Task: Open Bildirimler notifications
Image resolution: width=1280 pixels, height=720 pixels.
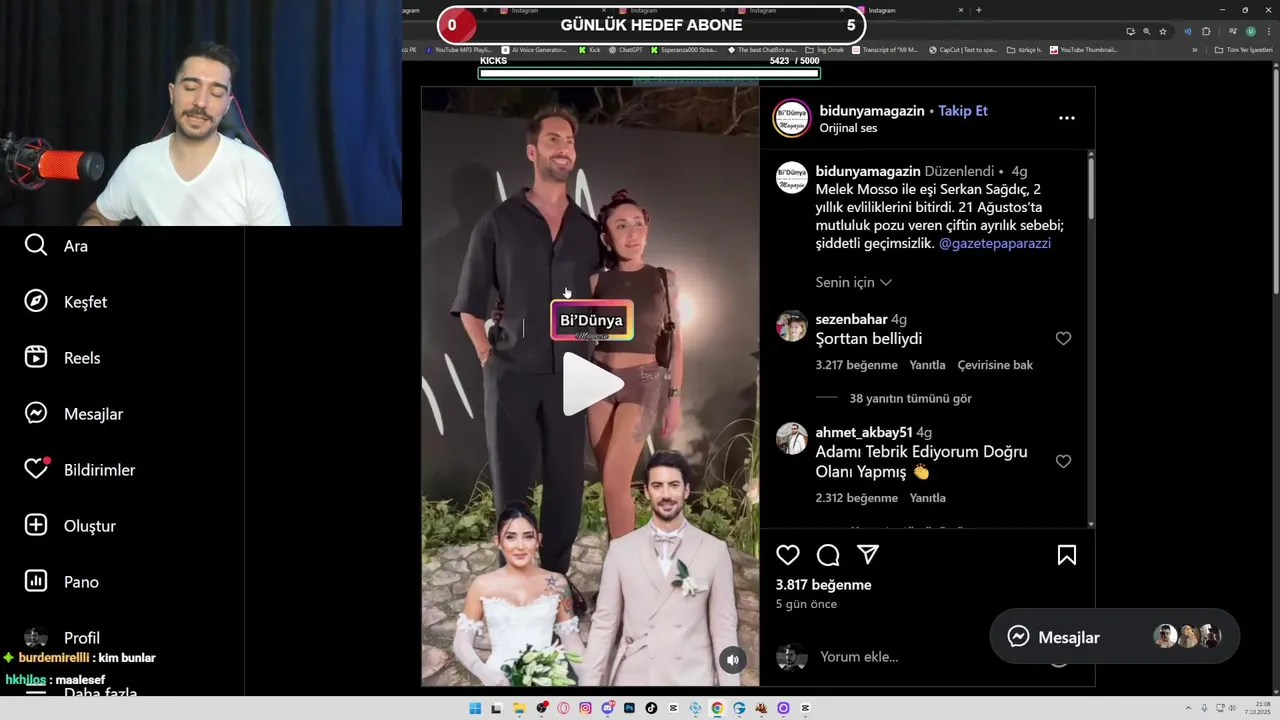Action: click(x=80, y=469)
